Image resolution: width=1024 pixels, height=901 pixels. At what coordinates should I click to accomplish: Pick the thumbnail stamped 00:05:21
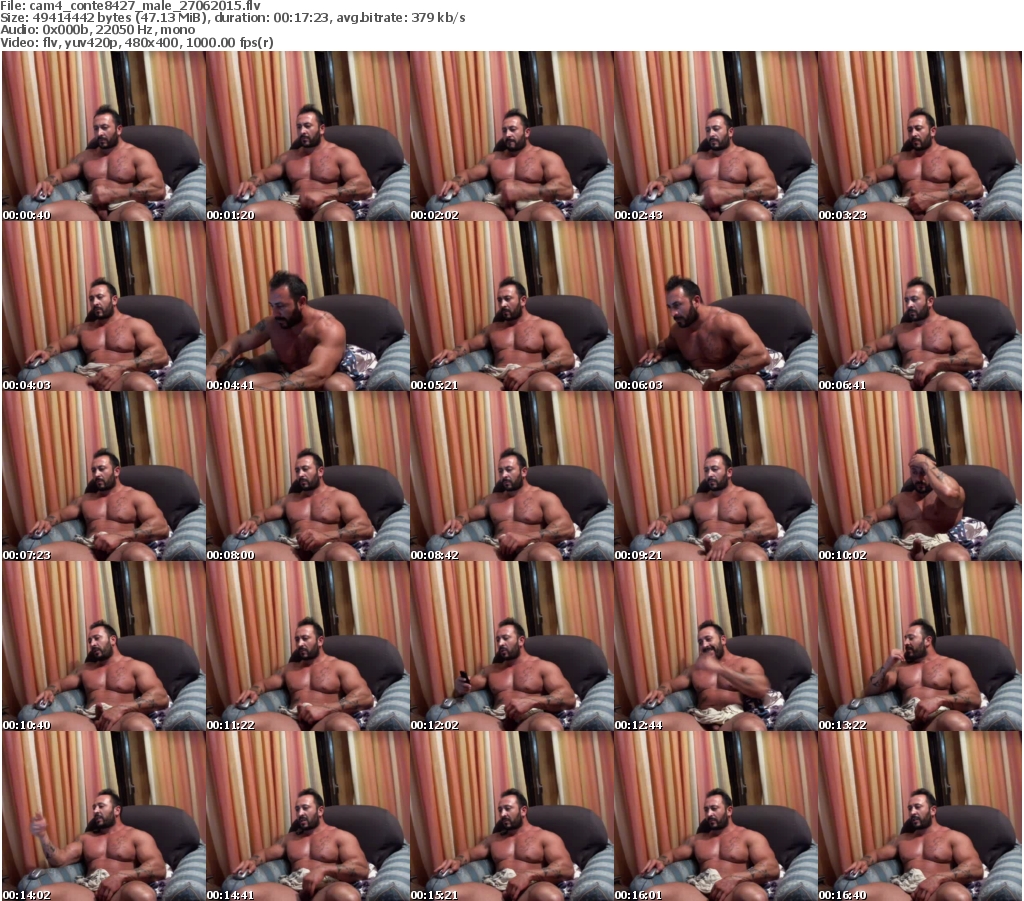(512, 306)
